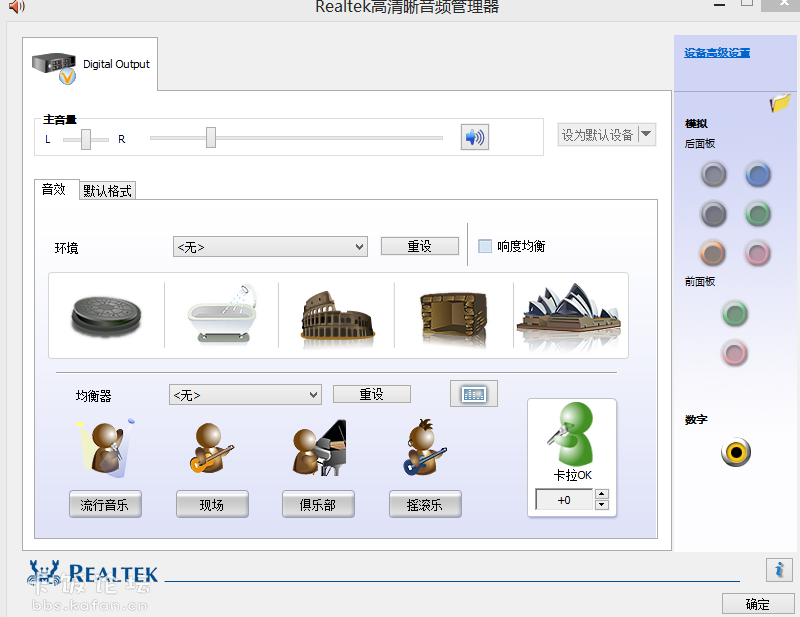Click the pink front panel jack
This screenshot has width=800, height=617.
click(x=735, y=353)
